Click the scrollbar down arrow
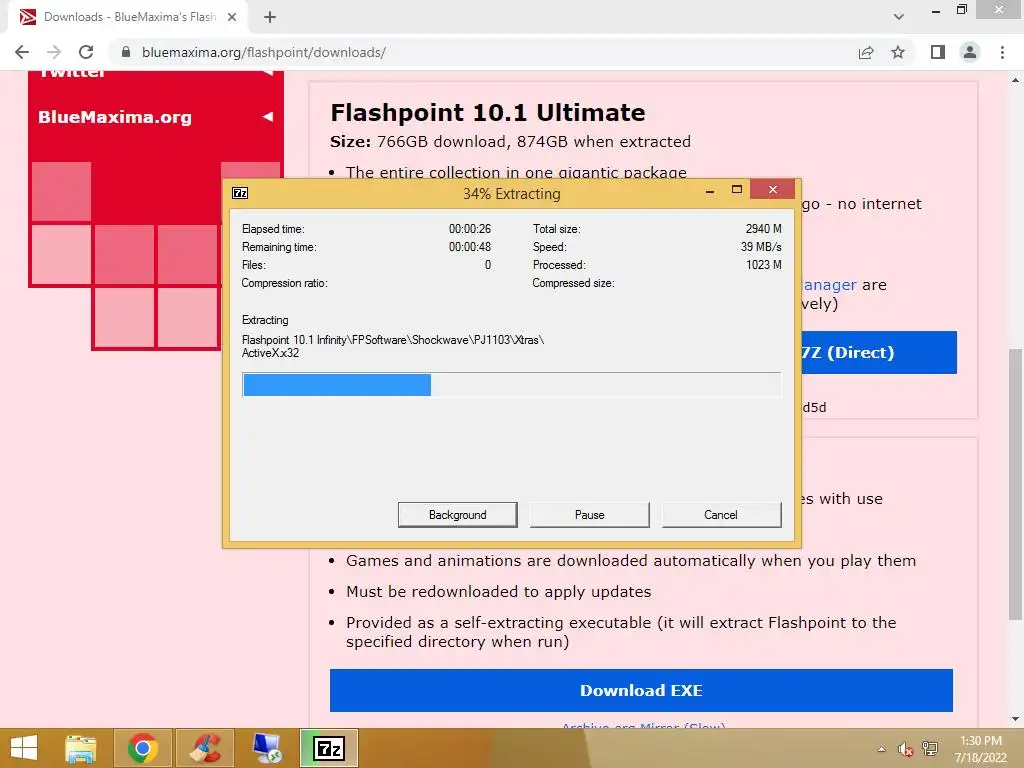The width and height of the screenshot is (1024, 768). (x=1016, y=719)
